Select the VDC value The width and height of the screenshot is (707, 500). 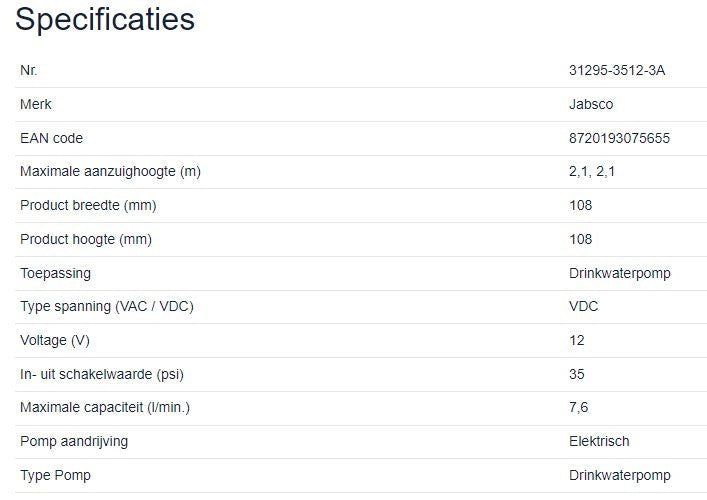583,306
